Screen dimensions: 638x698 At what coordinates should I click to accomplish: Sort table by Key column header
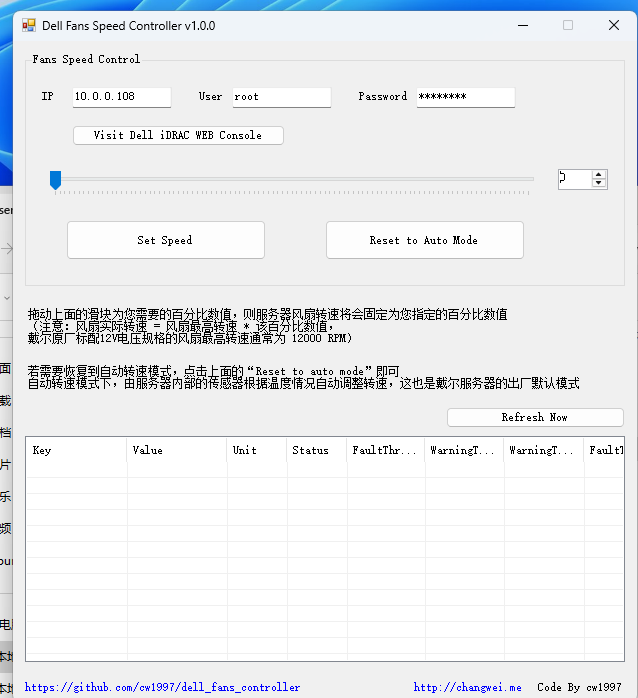click(x=76, y=450)
